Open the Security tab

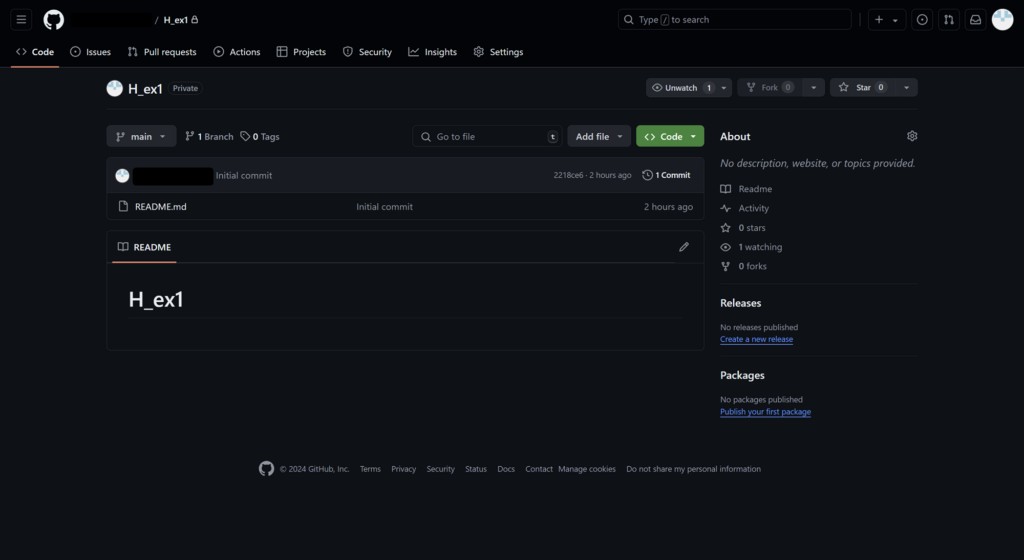[367, 52]
